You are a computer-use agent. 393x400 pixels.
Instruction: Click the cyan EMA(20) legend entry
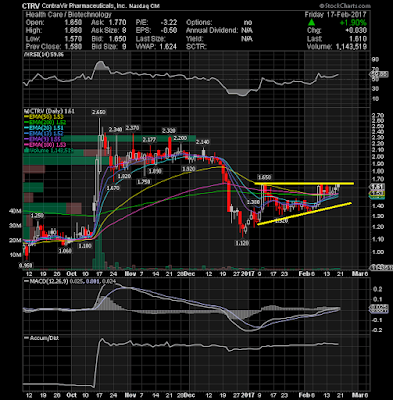[43, 128]
